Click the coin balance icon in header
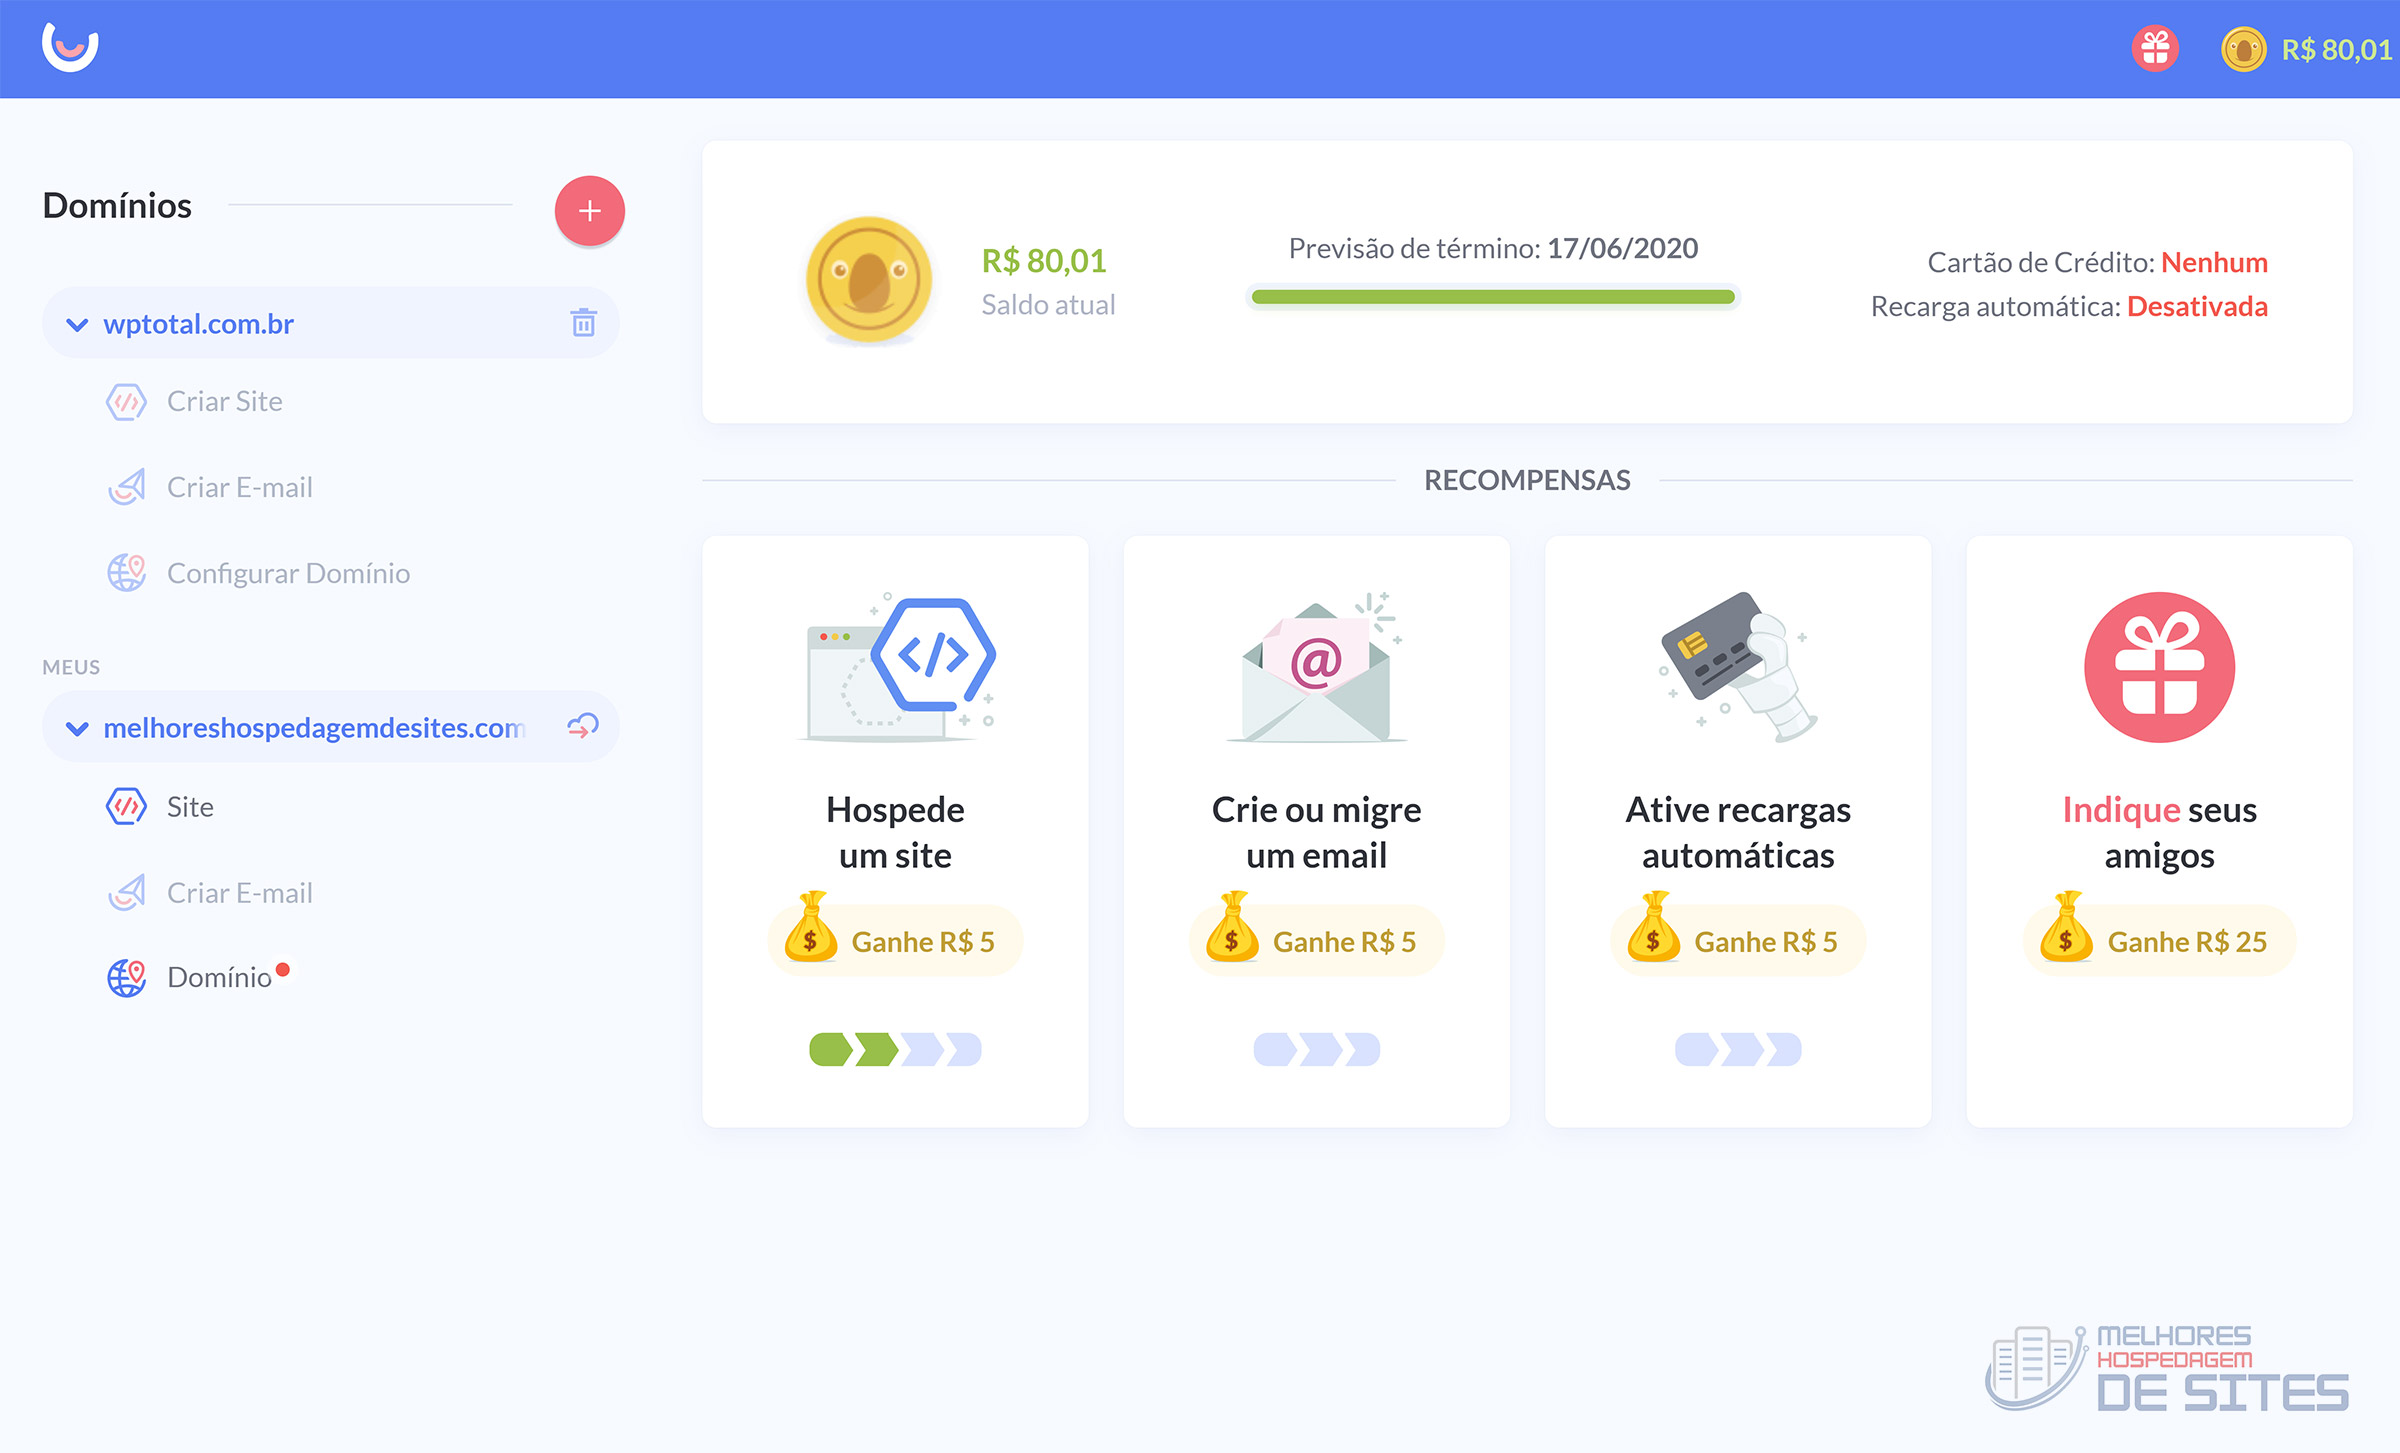The width and height of the screenshot is (2400, 1453). coord(2243,49)
